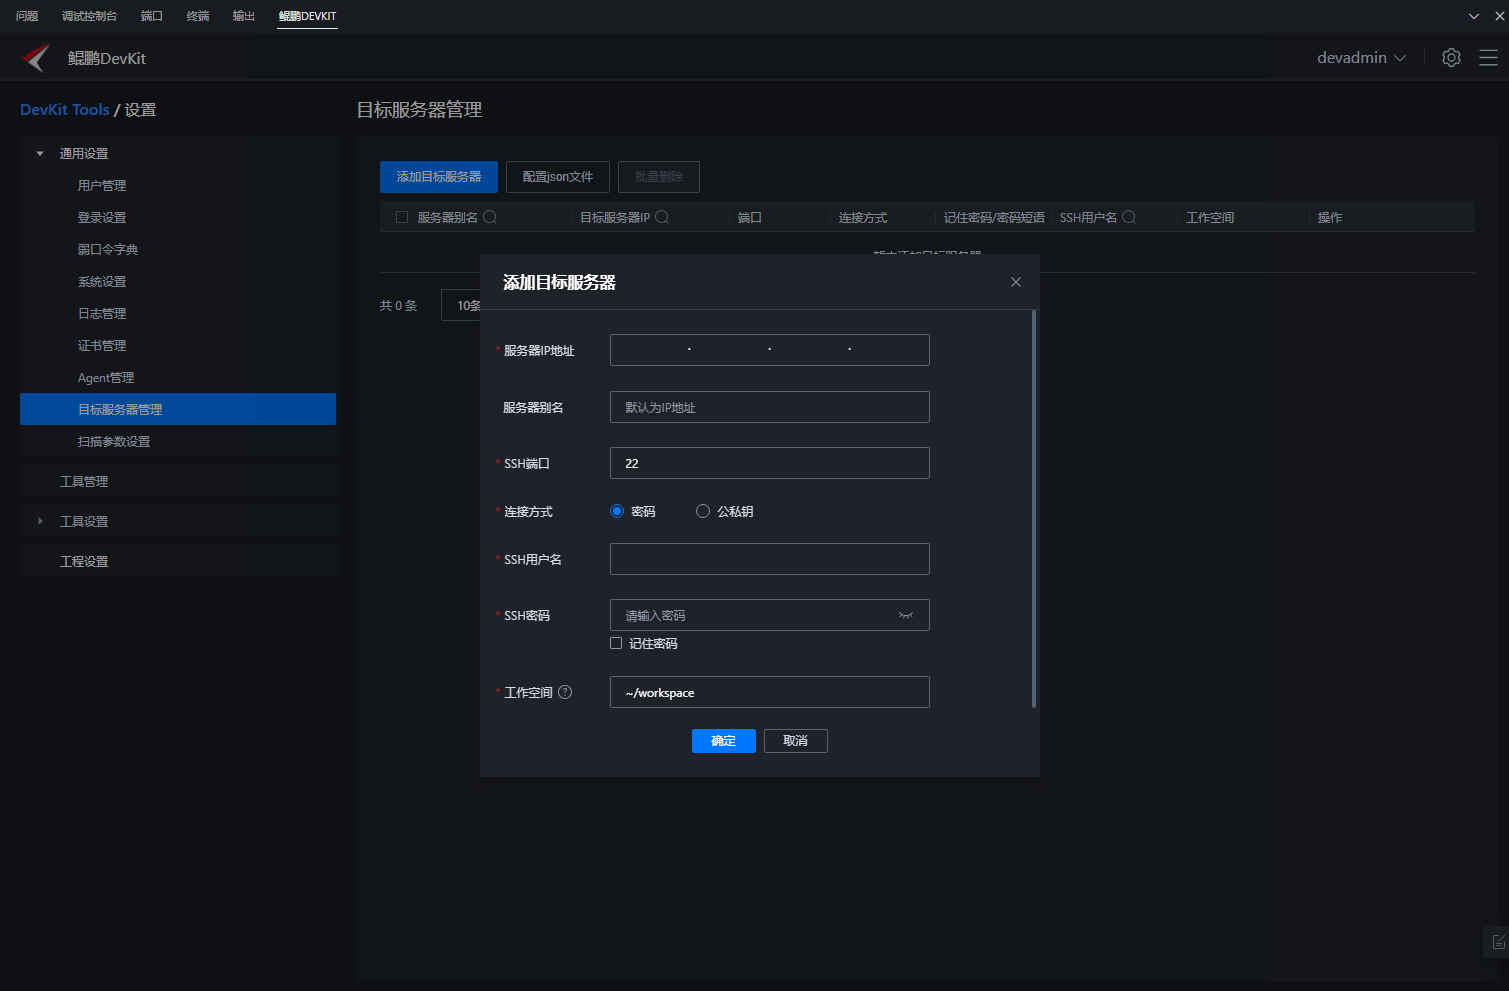Focus the 服务器别名 input field
The width and height of the screenshot is (1509, 991).
point(770,407)
